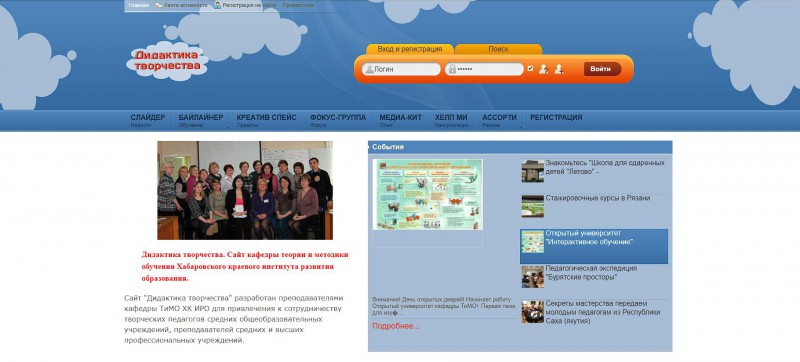800x362 pixels.
Task: Switch to the Вход и регистрация tab
Action: tap(410, 49)
